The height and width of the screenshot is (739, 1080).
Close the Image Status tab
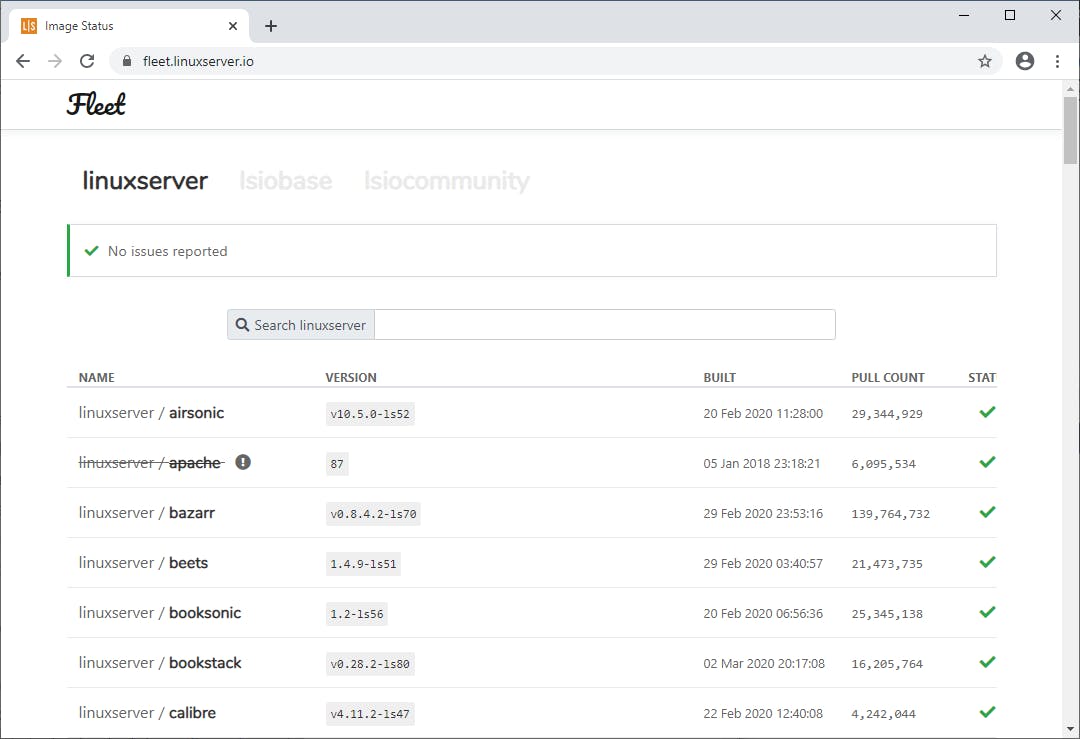click(x=233, y=26)
